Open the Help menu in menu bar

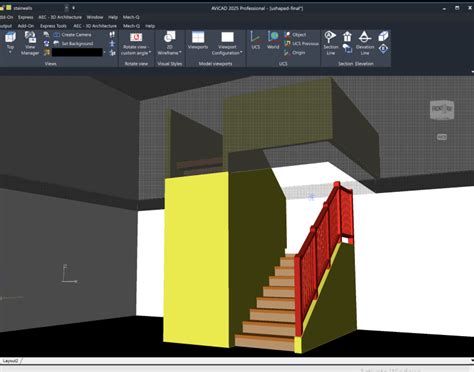tap(113, 17)
